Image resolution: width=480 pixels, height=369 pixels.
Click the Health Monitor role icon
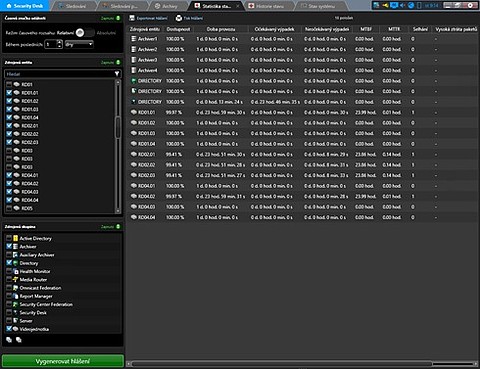click(15, 271)
